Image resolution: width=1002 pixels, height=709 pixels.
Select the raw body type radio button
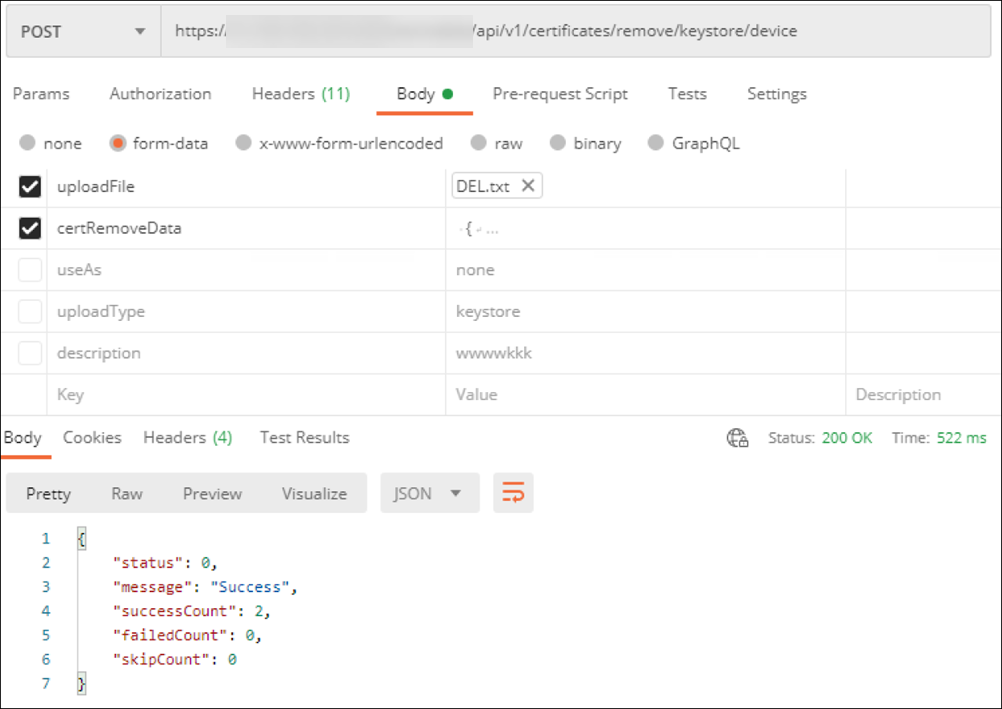click(x=480, y=143)
